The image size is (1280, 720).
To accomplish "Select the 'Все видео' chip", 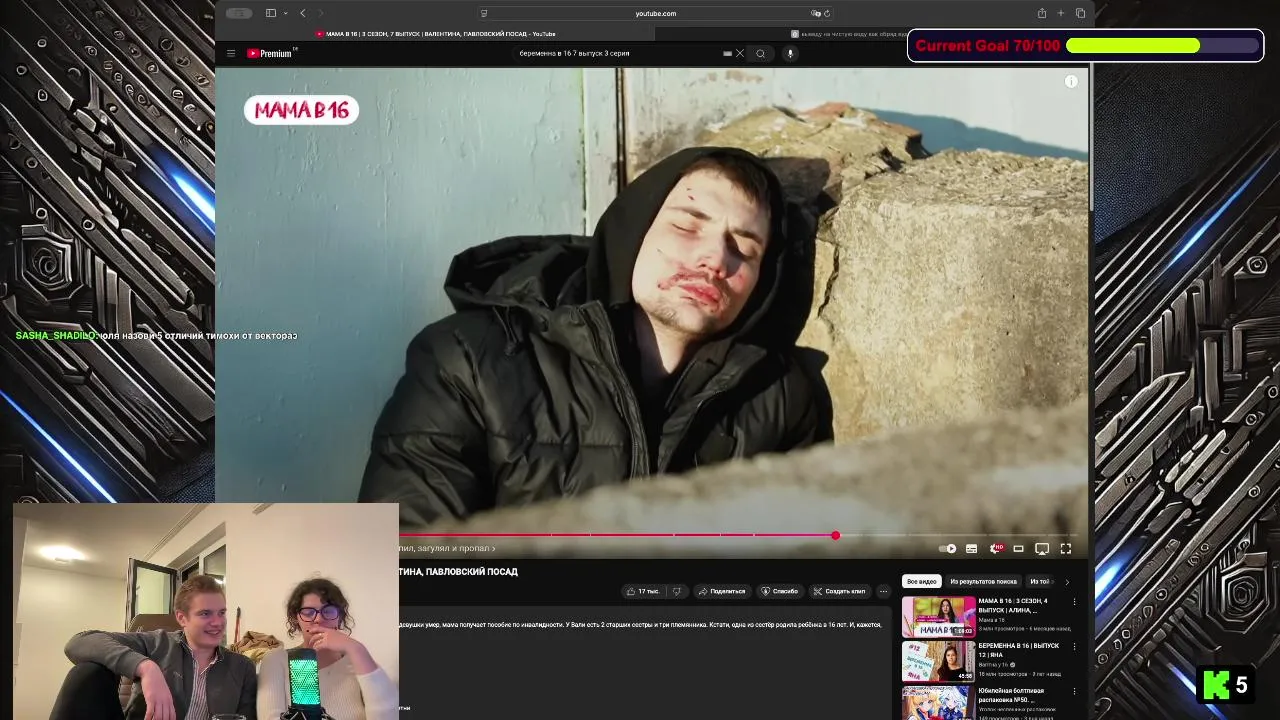I will 921,581.
